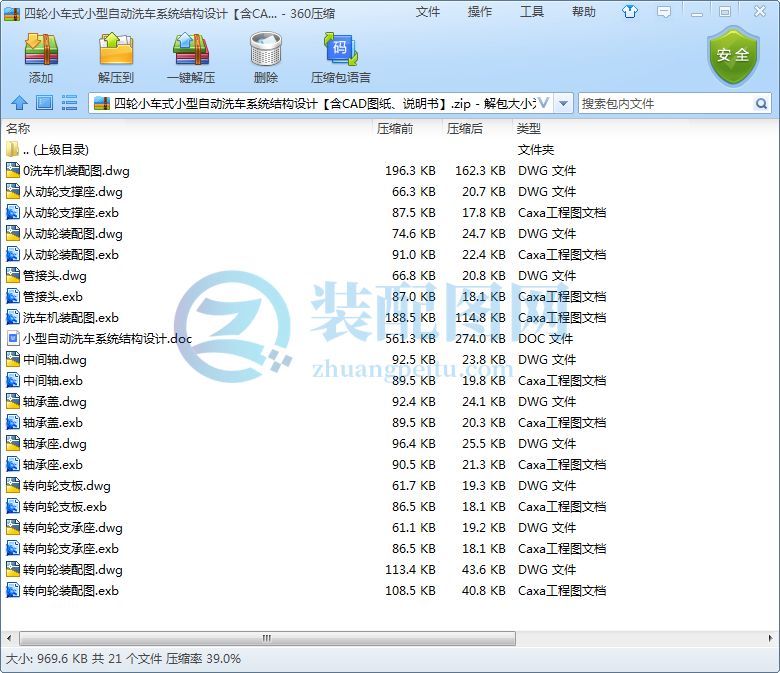The image size is (780, 673).
Task: Click the scrollbar right arrow
Action: pyautogui.click(x=771, y=638)
